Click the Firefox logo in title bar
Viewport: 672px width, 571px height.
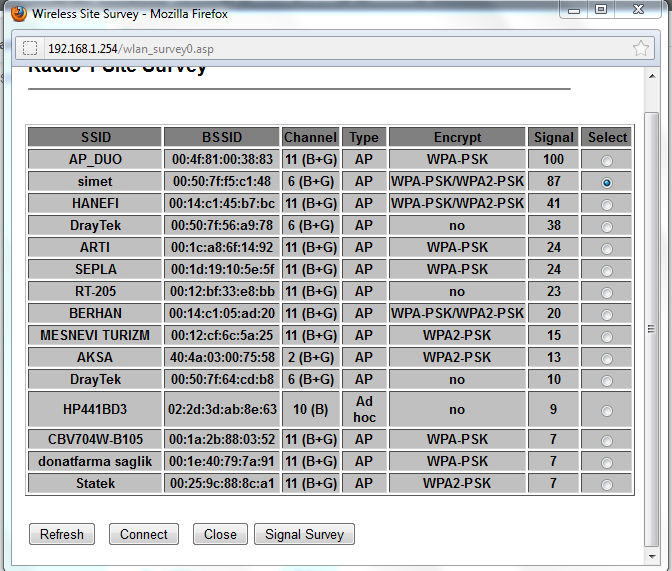(18, 14)
